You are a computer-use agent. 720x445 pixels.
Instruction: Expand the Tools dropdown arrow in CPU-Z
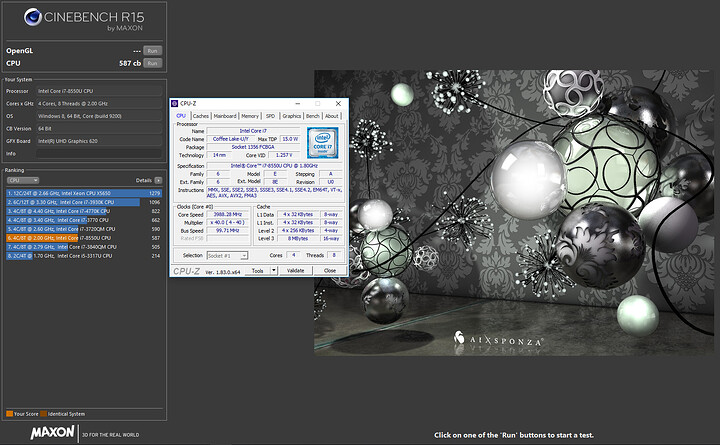274,270
